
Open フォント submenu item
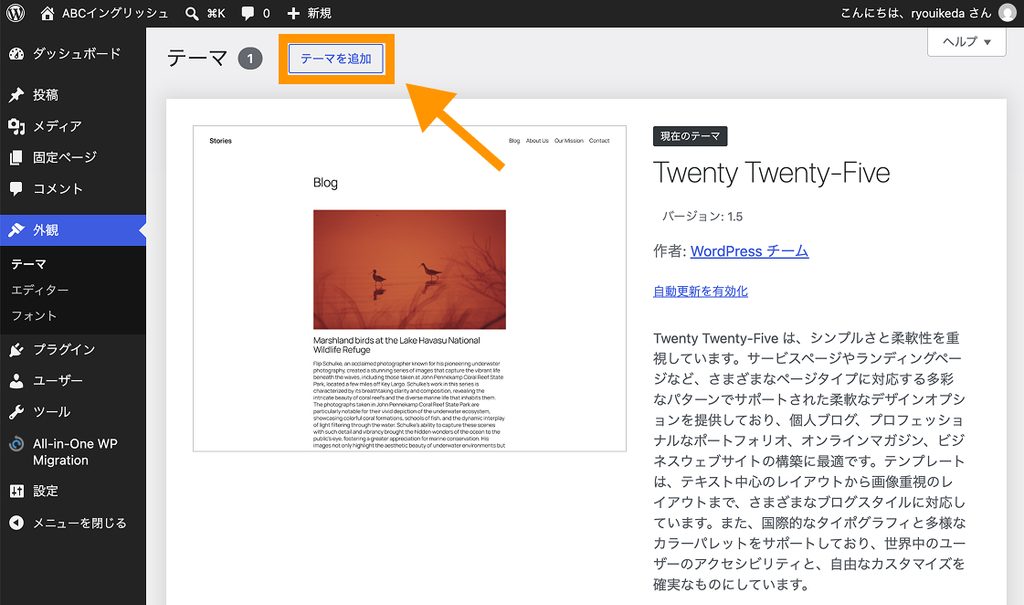pos(34,316)
